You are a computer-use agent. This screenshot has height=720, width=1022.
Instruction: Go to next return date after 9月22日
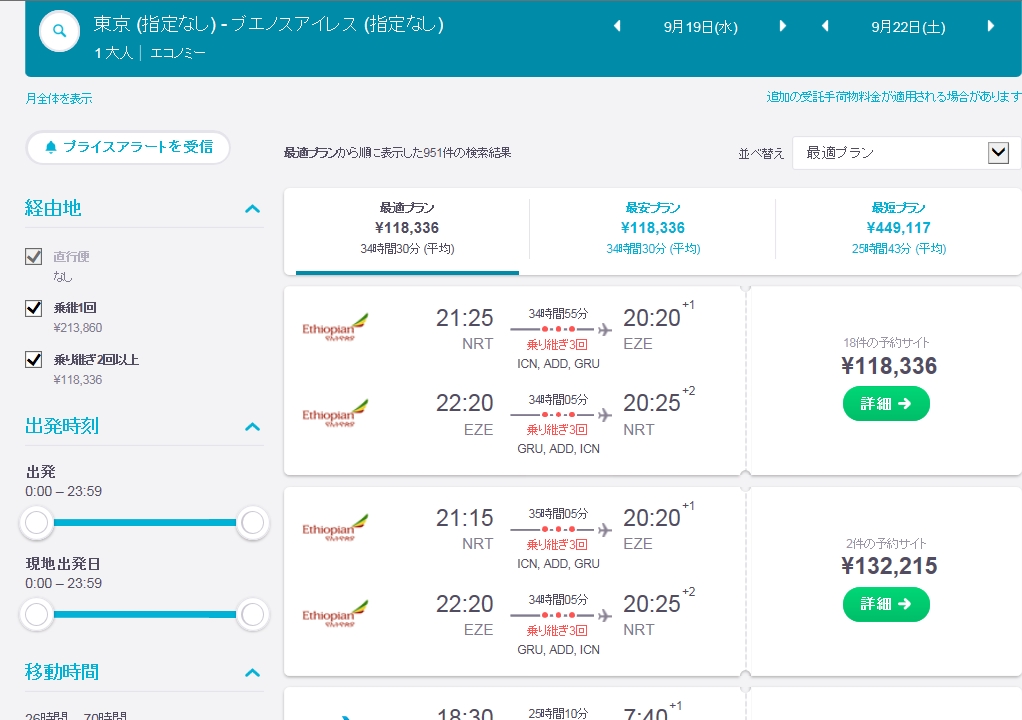pos(991,26)
